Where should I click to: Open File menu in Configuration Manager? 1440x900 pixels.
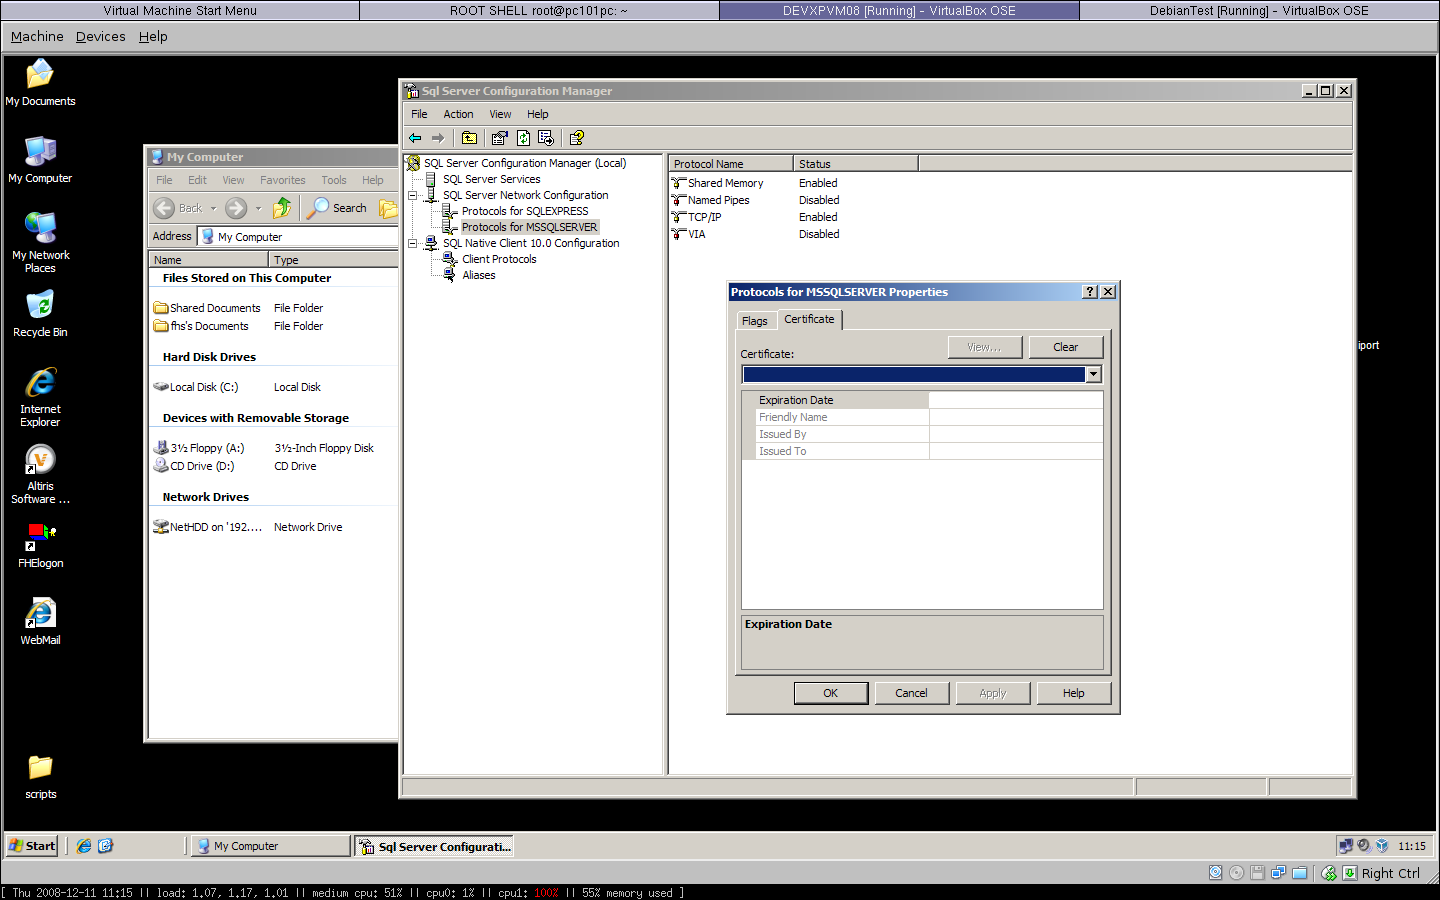419,114
